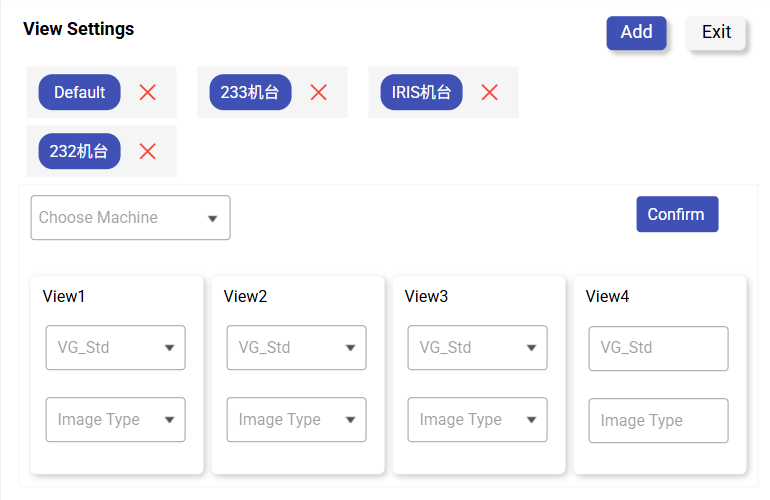Expand View2 VG_Std dropdown
770x500 pixels.
(x=296, y=348)
